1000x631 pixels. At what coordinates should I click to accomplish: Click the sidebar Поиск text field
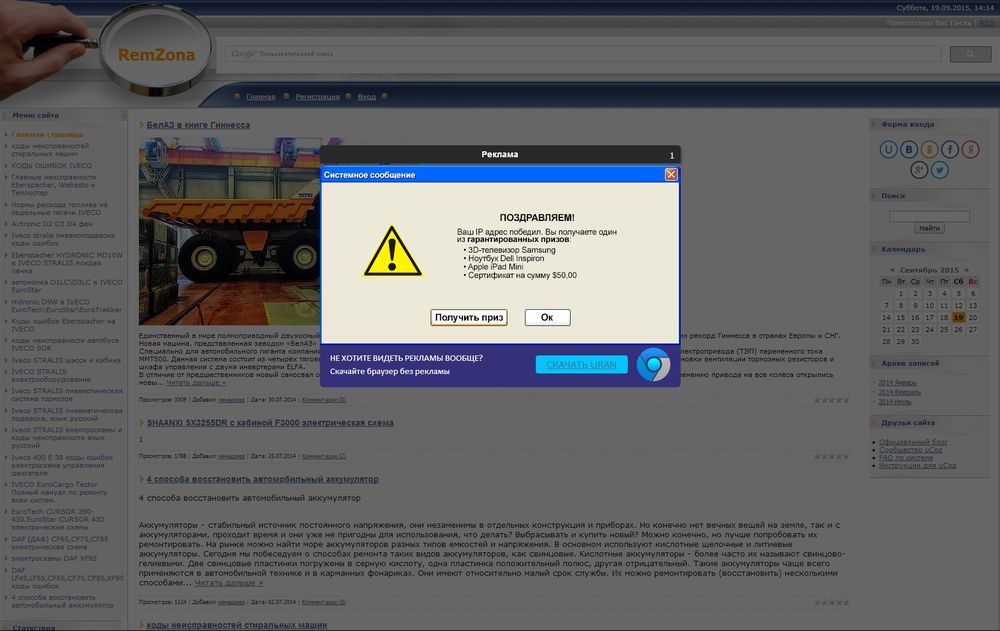929,216
